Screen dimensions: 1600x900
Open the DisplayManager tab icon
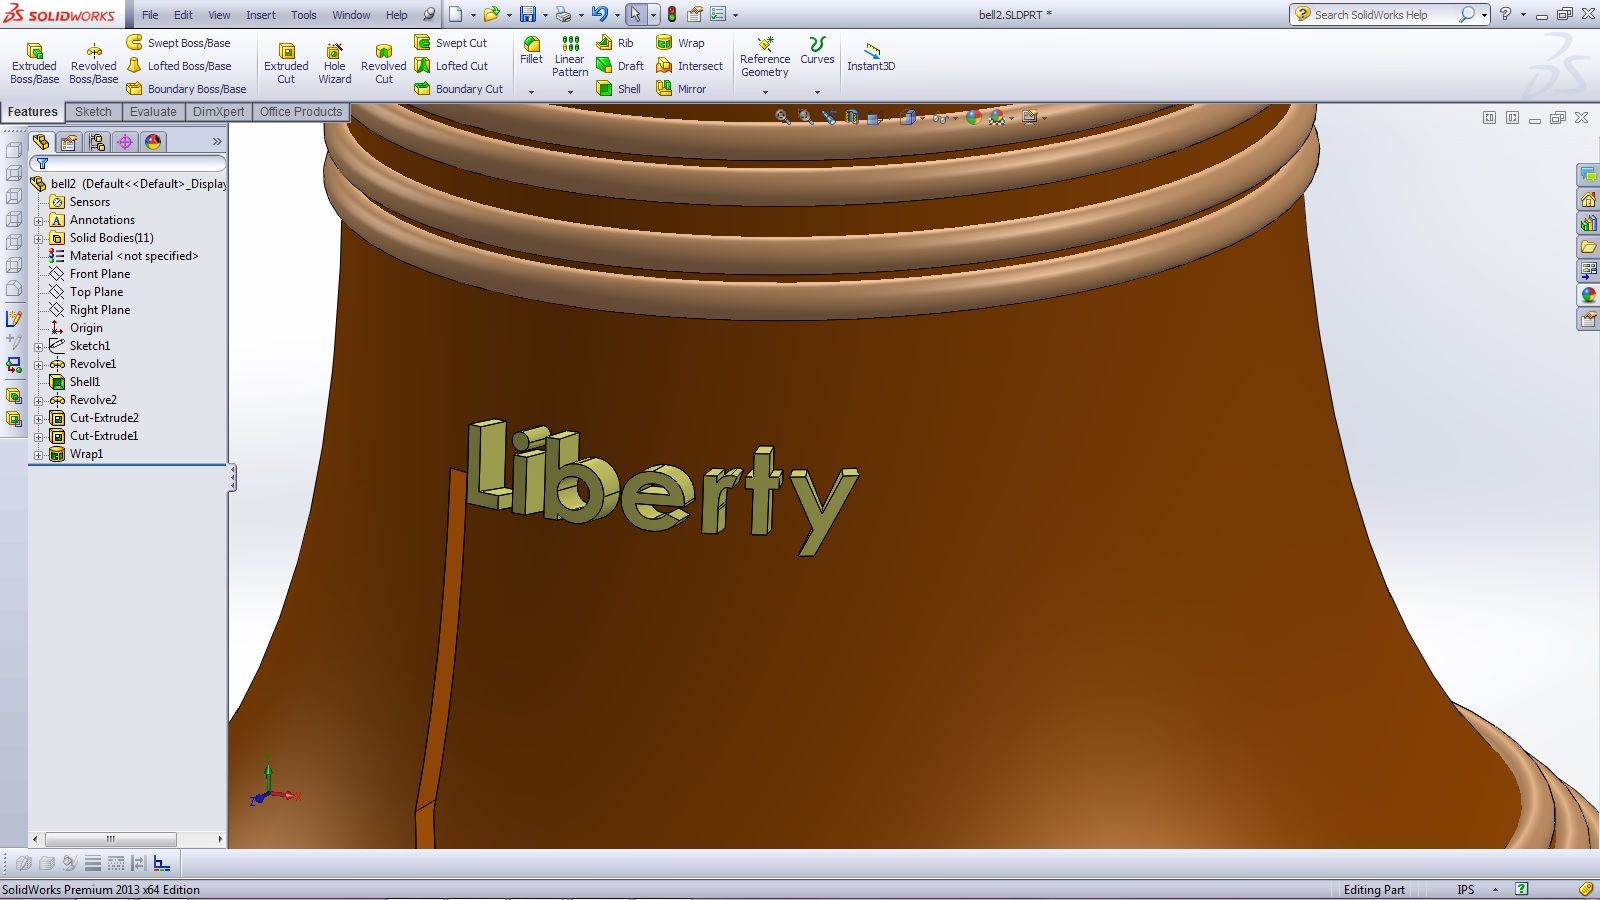tap(153, 142)
